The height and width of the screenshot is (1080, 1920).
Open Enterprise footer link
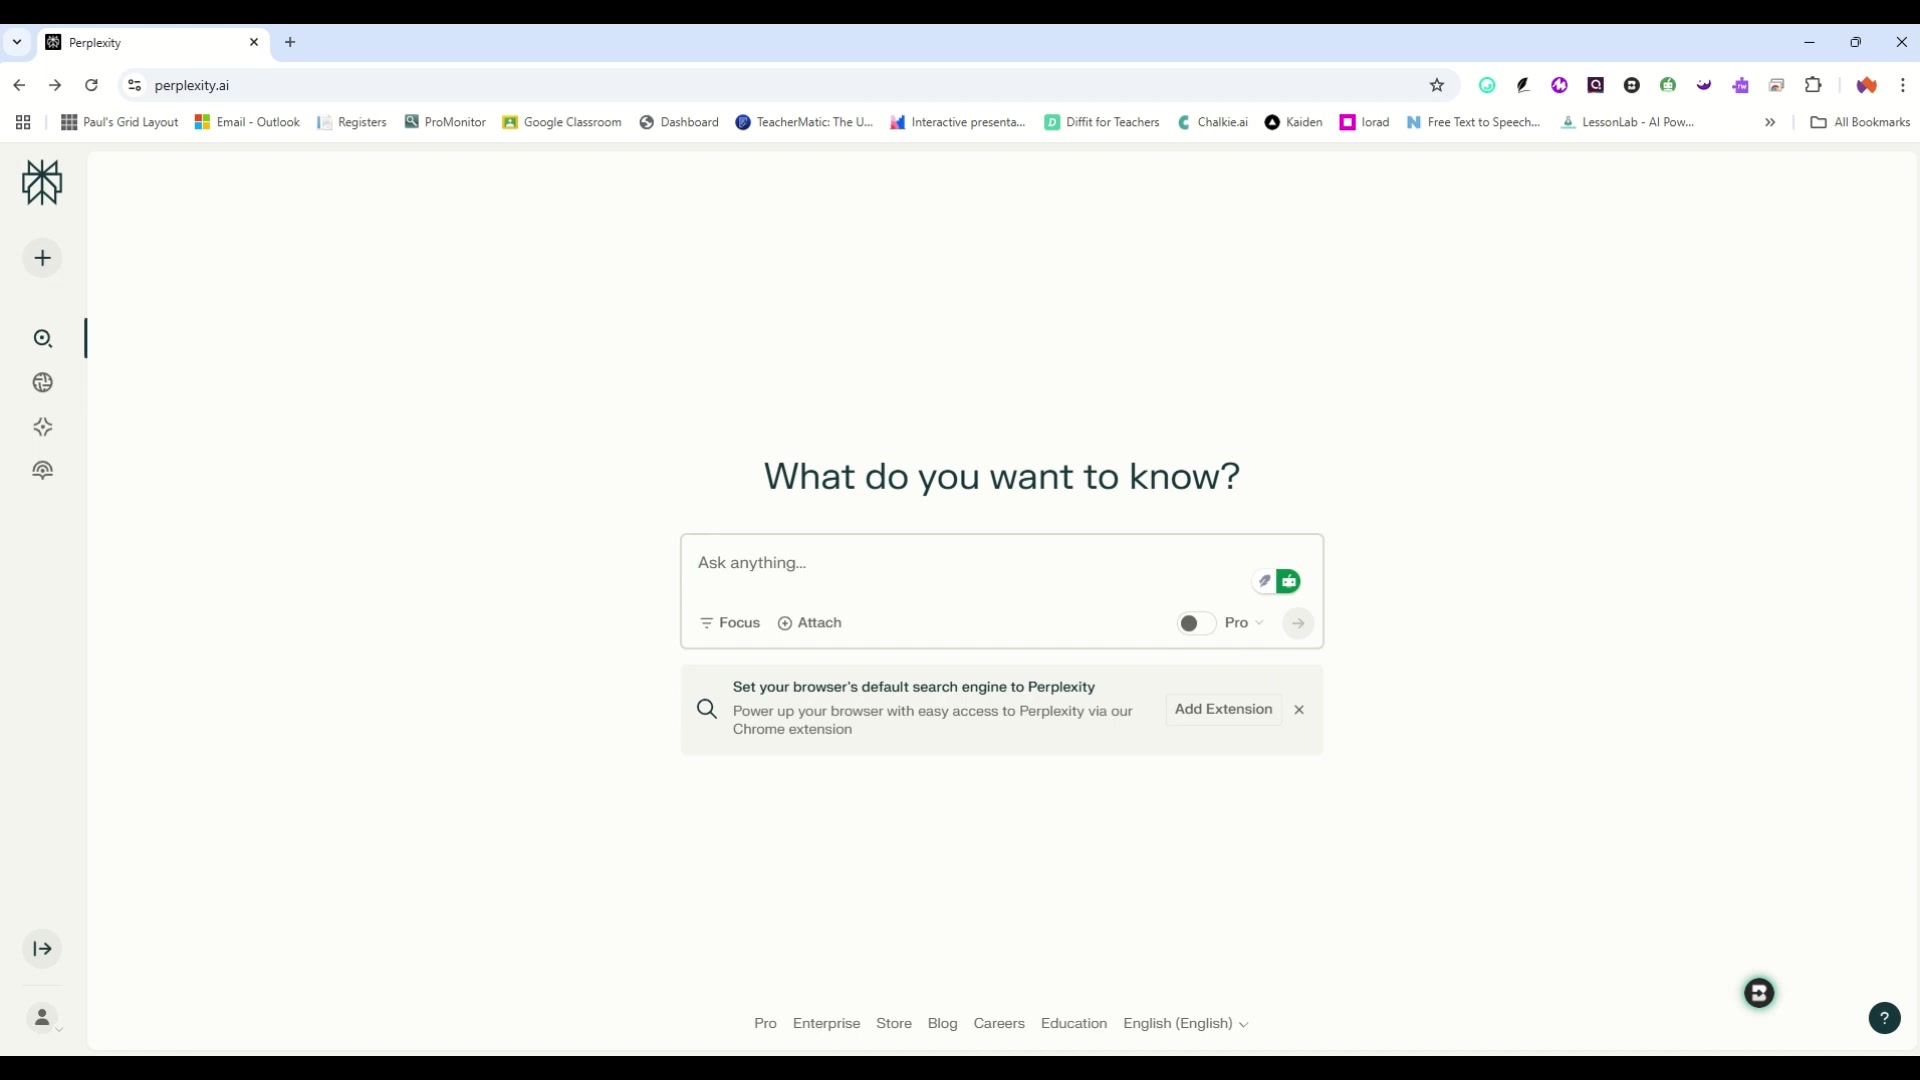(x=826, y=1023)
